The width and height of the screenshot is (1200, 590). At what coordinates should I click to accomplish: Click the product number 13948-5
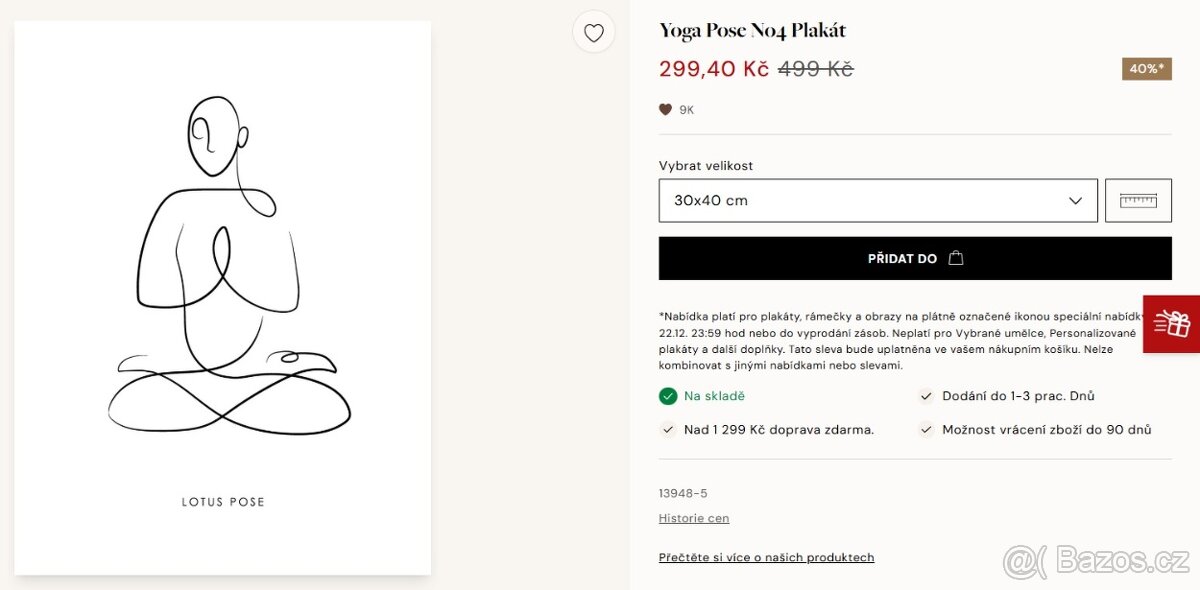(x=683, y=493)
